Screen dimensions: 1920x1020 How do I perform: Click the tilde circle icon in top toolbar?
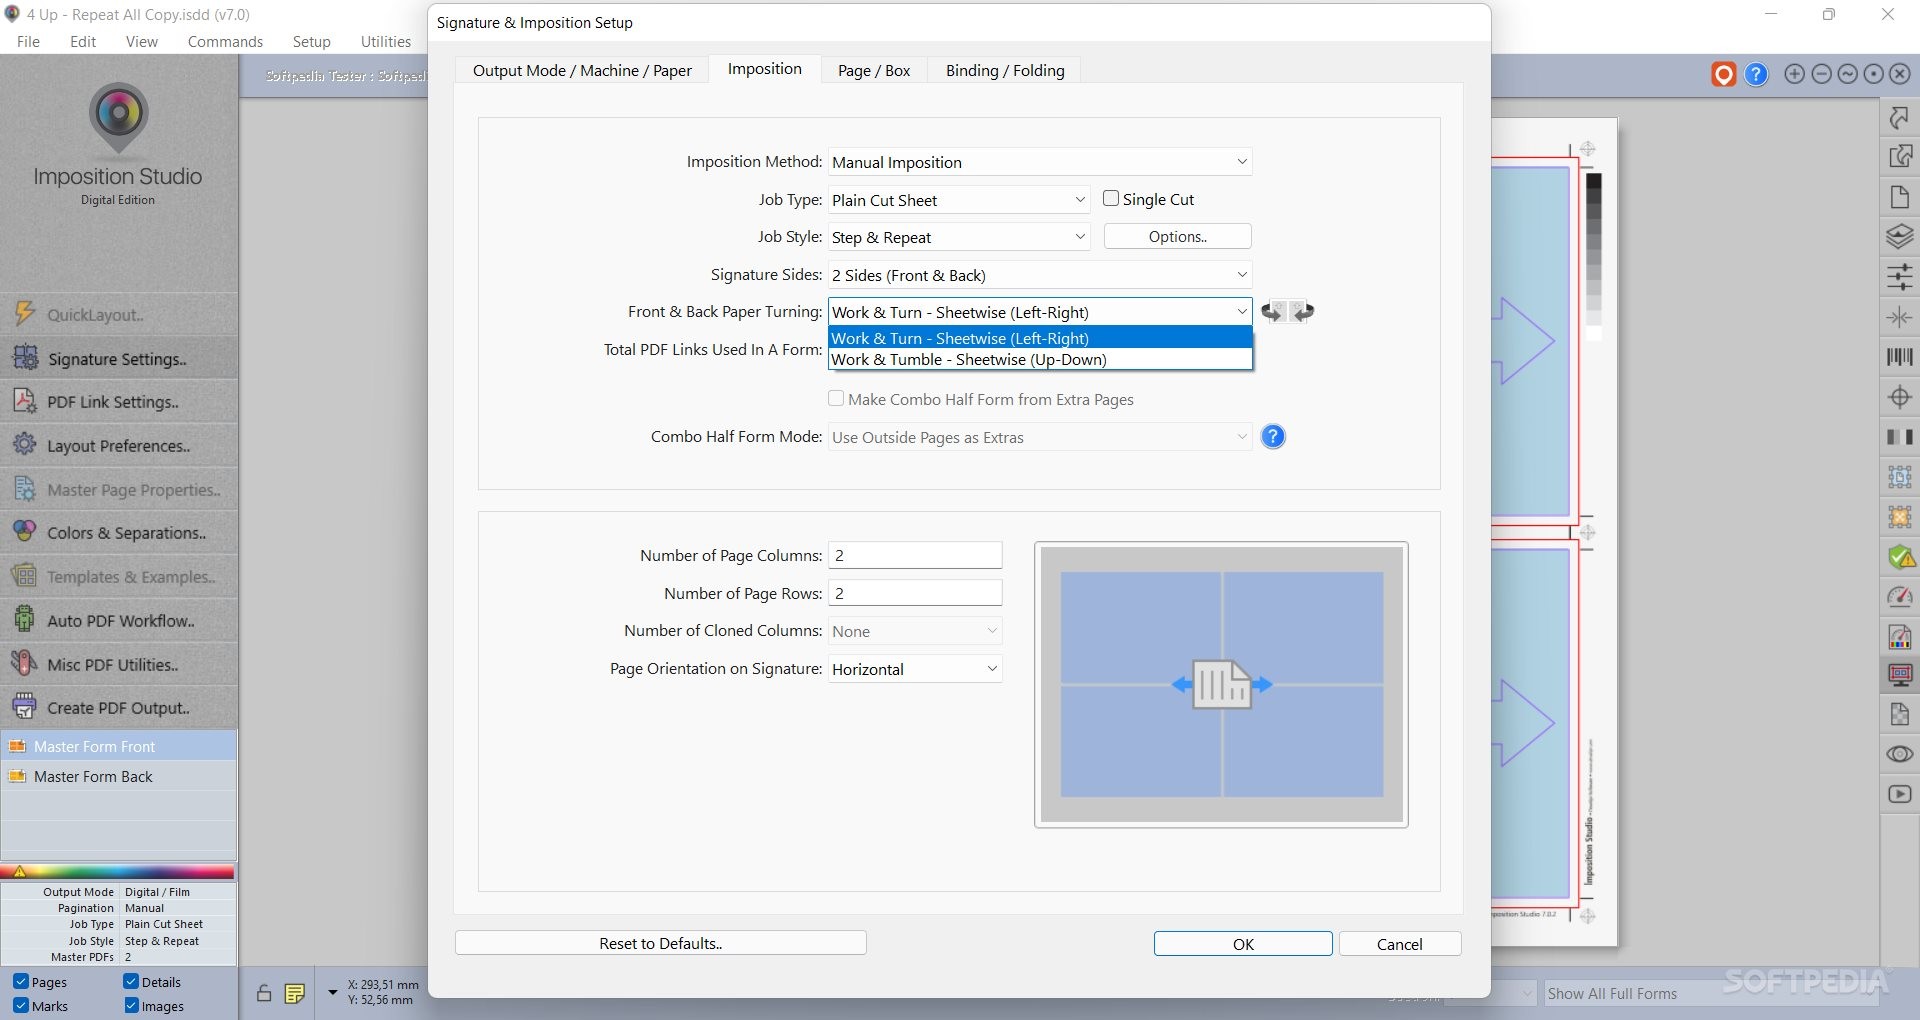pos(1847,74)
